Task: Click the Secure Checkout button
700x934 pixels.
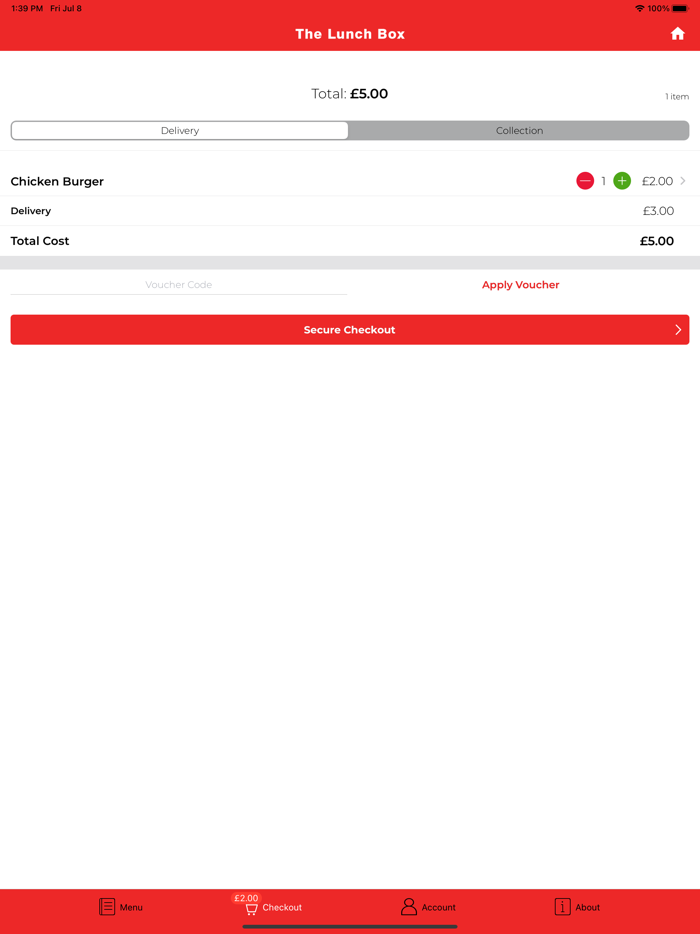Action: (x=350, y=329)
